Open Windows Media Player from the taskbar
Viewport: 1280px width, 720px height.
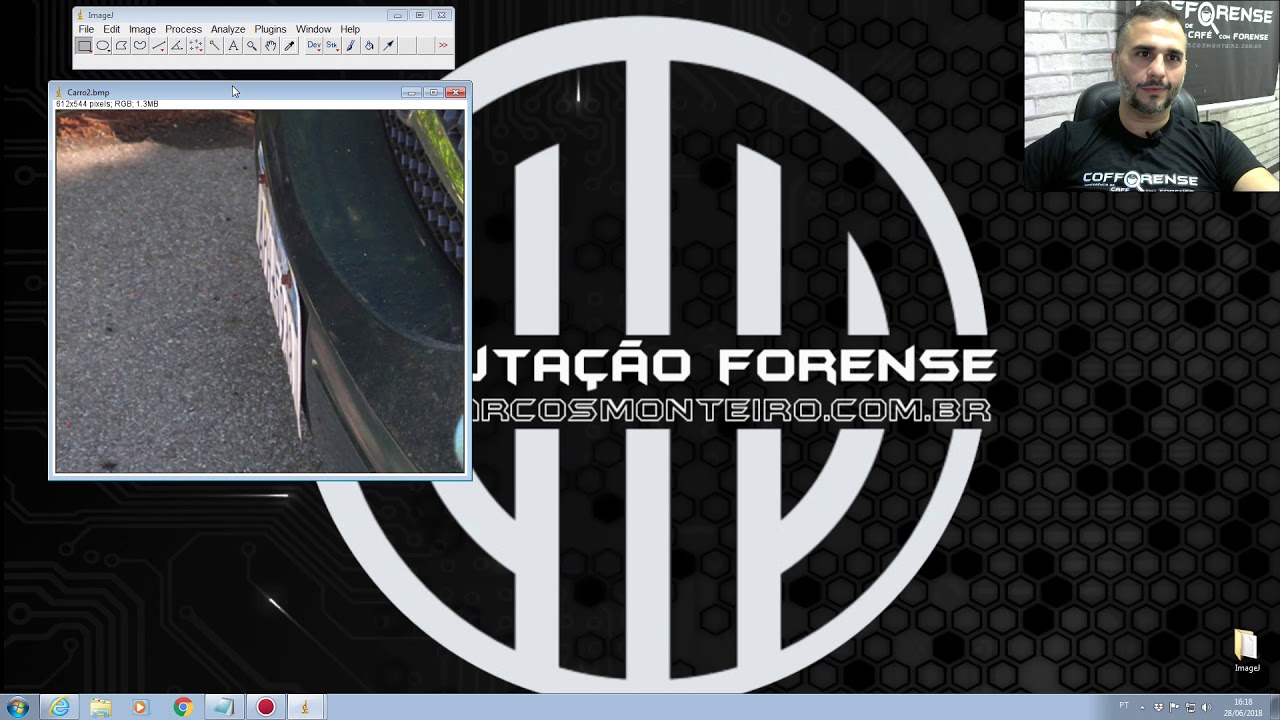[140, 707]
